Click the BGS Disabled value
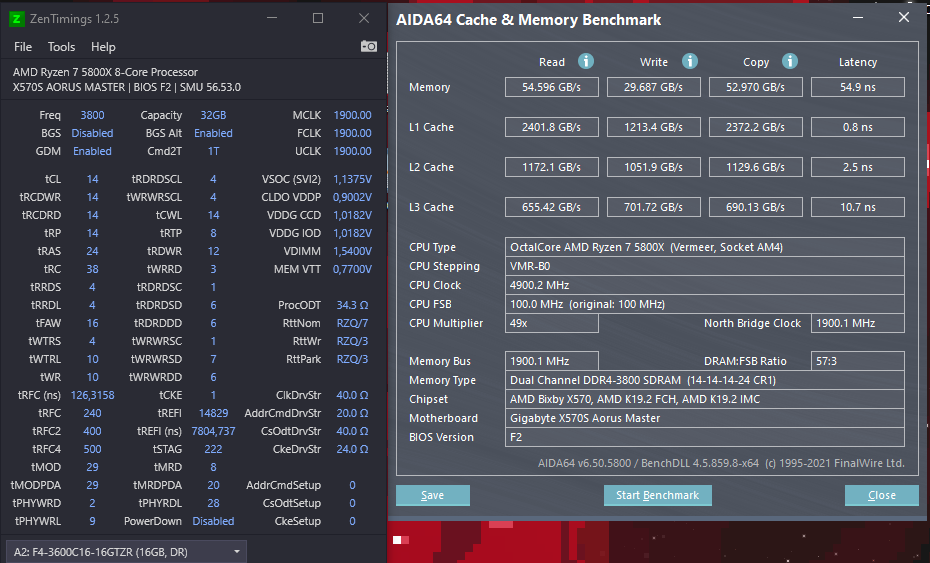The height and width of the screenshot is (563, 930). tap(92, 133)
